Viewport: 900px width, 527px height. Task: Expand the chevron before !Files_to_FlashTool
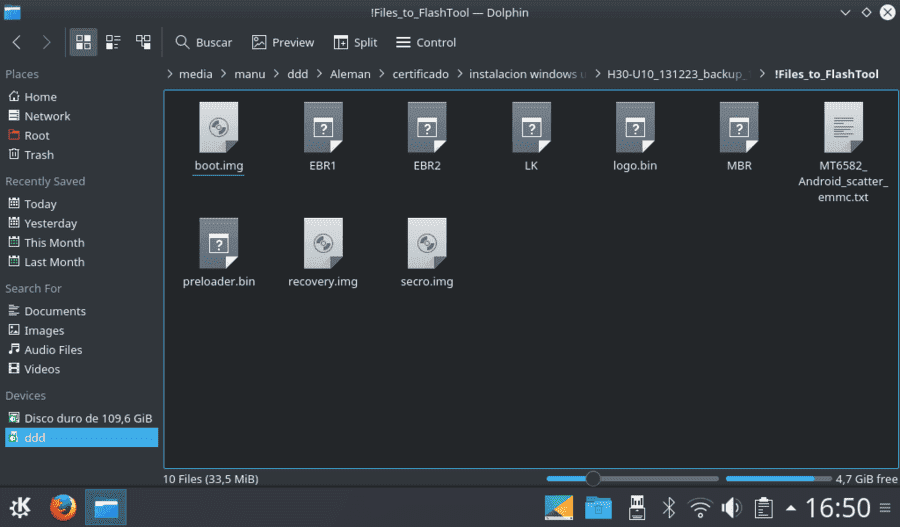pos(762,73)
